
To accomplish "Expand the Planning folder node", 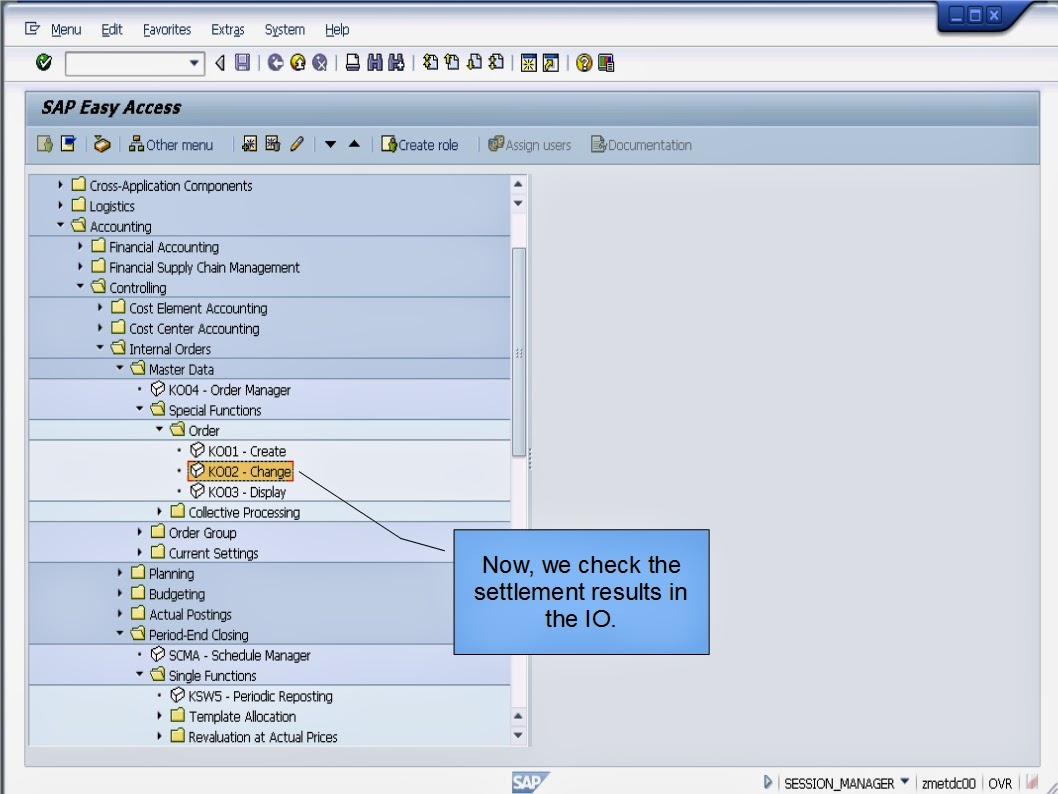I will 119,573.
